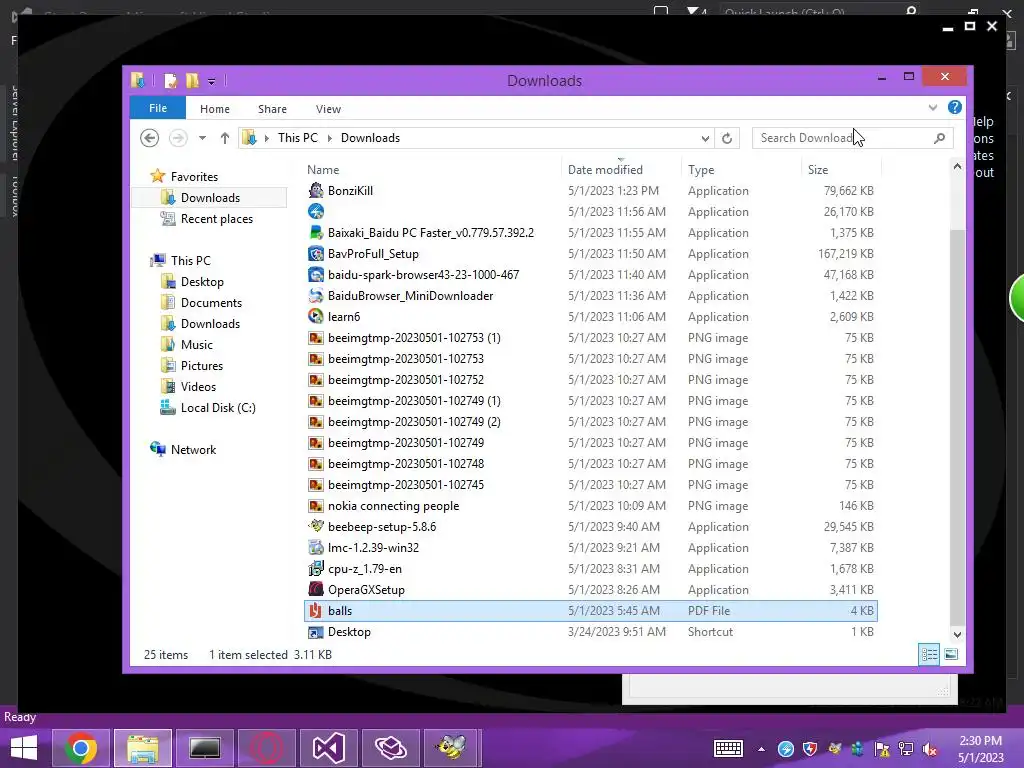1024x768 pixels.
Task: Open recent locations dropdown arrow
Action: pos(202,138)
